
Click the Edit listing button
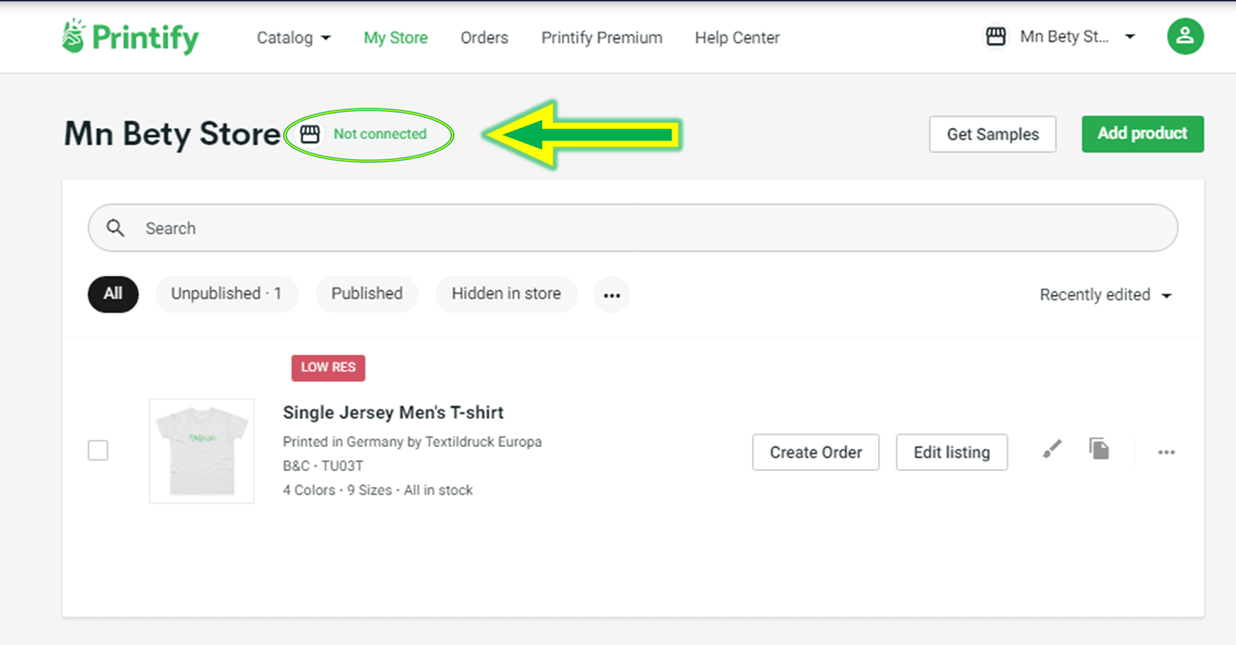point(952,452)
